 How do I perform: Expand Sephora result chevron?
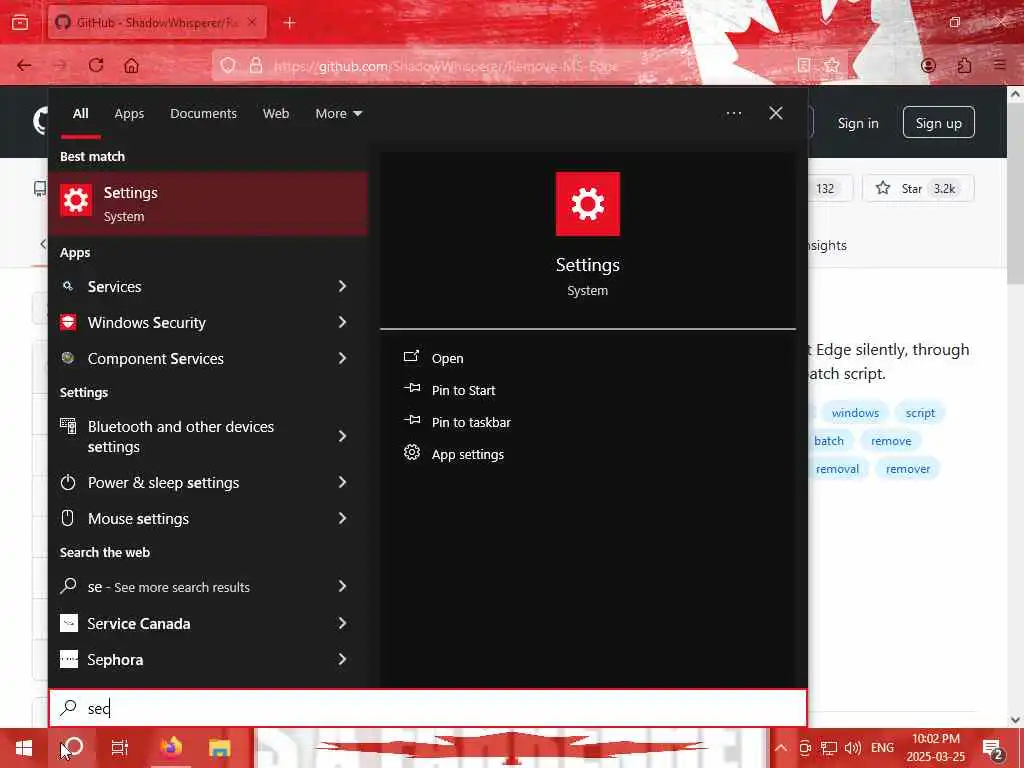pos(342,659)
